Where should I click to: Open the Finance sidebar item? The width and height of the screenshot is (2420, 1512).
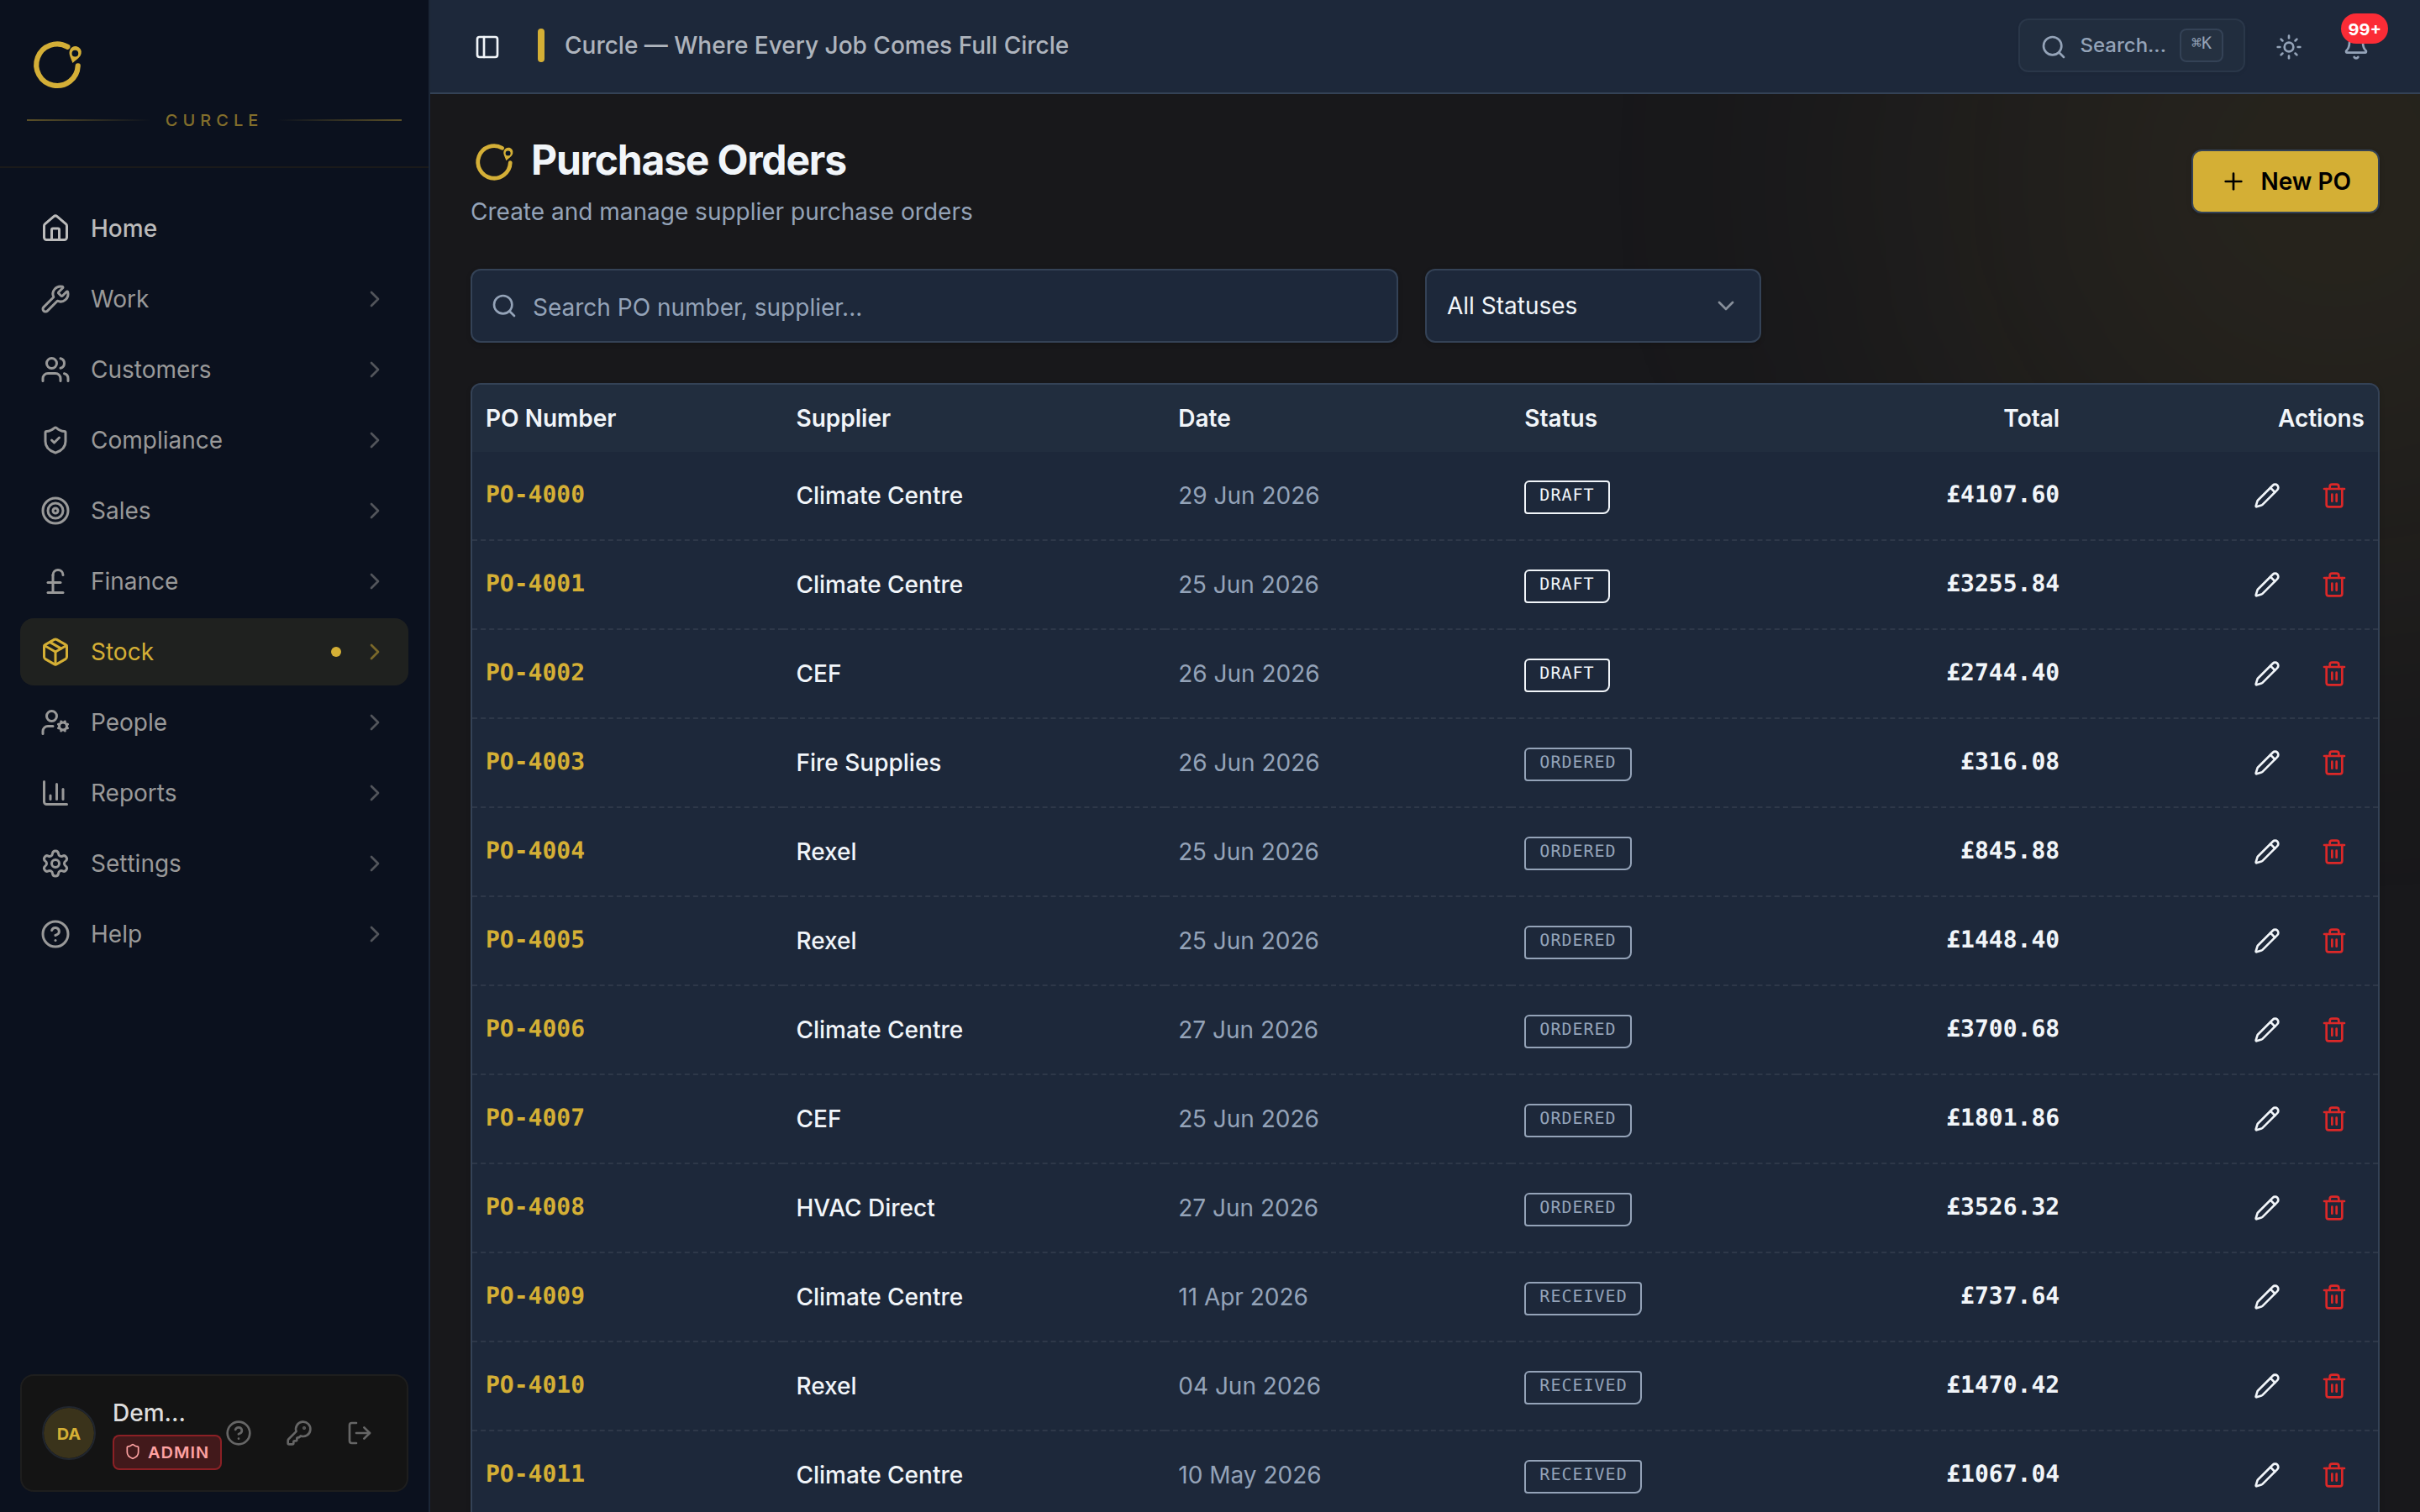pos(214,581)
